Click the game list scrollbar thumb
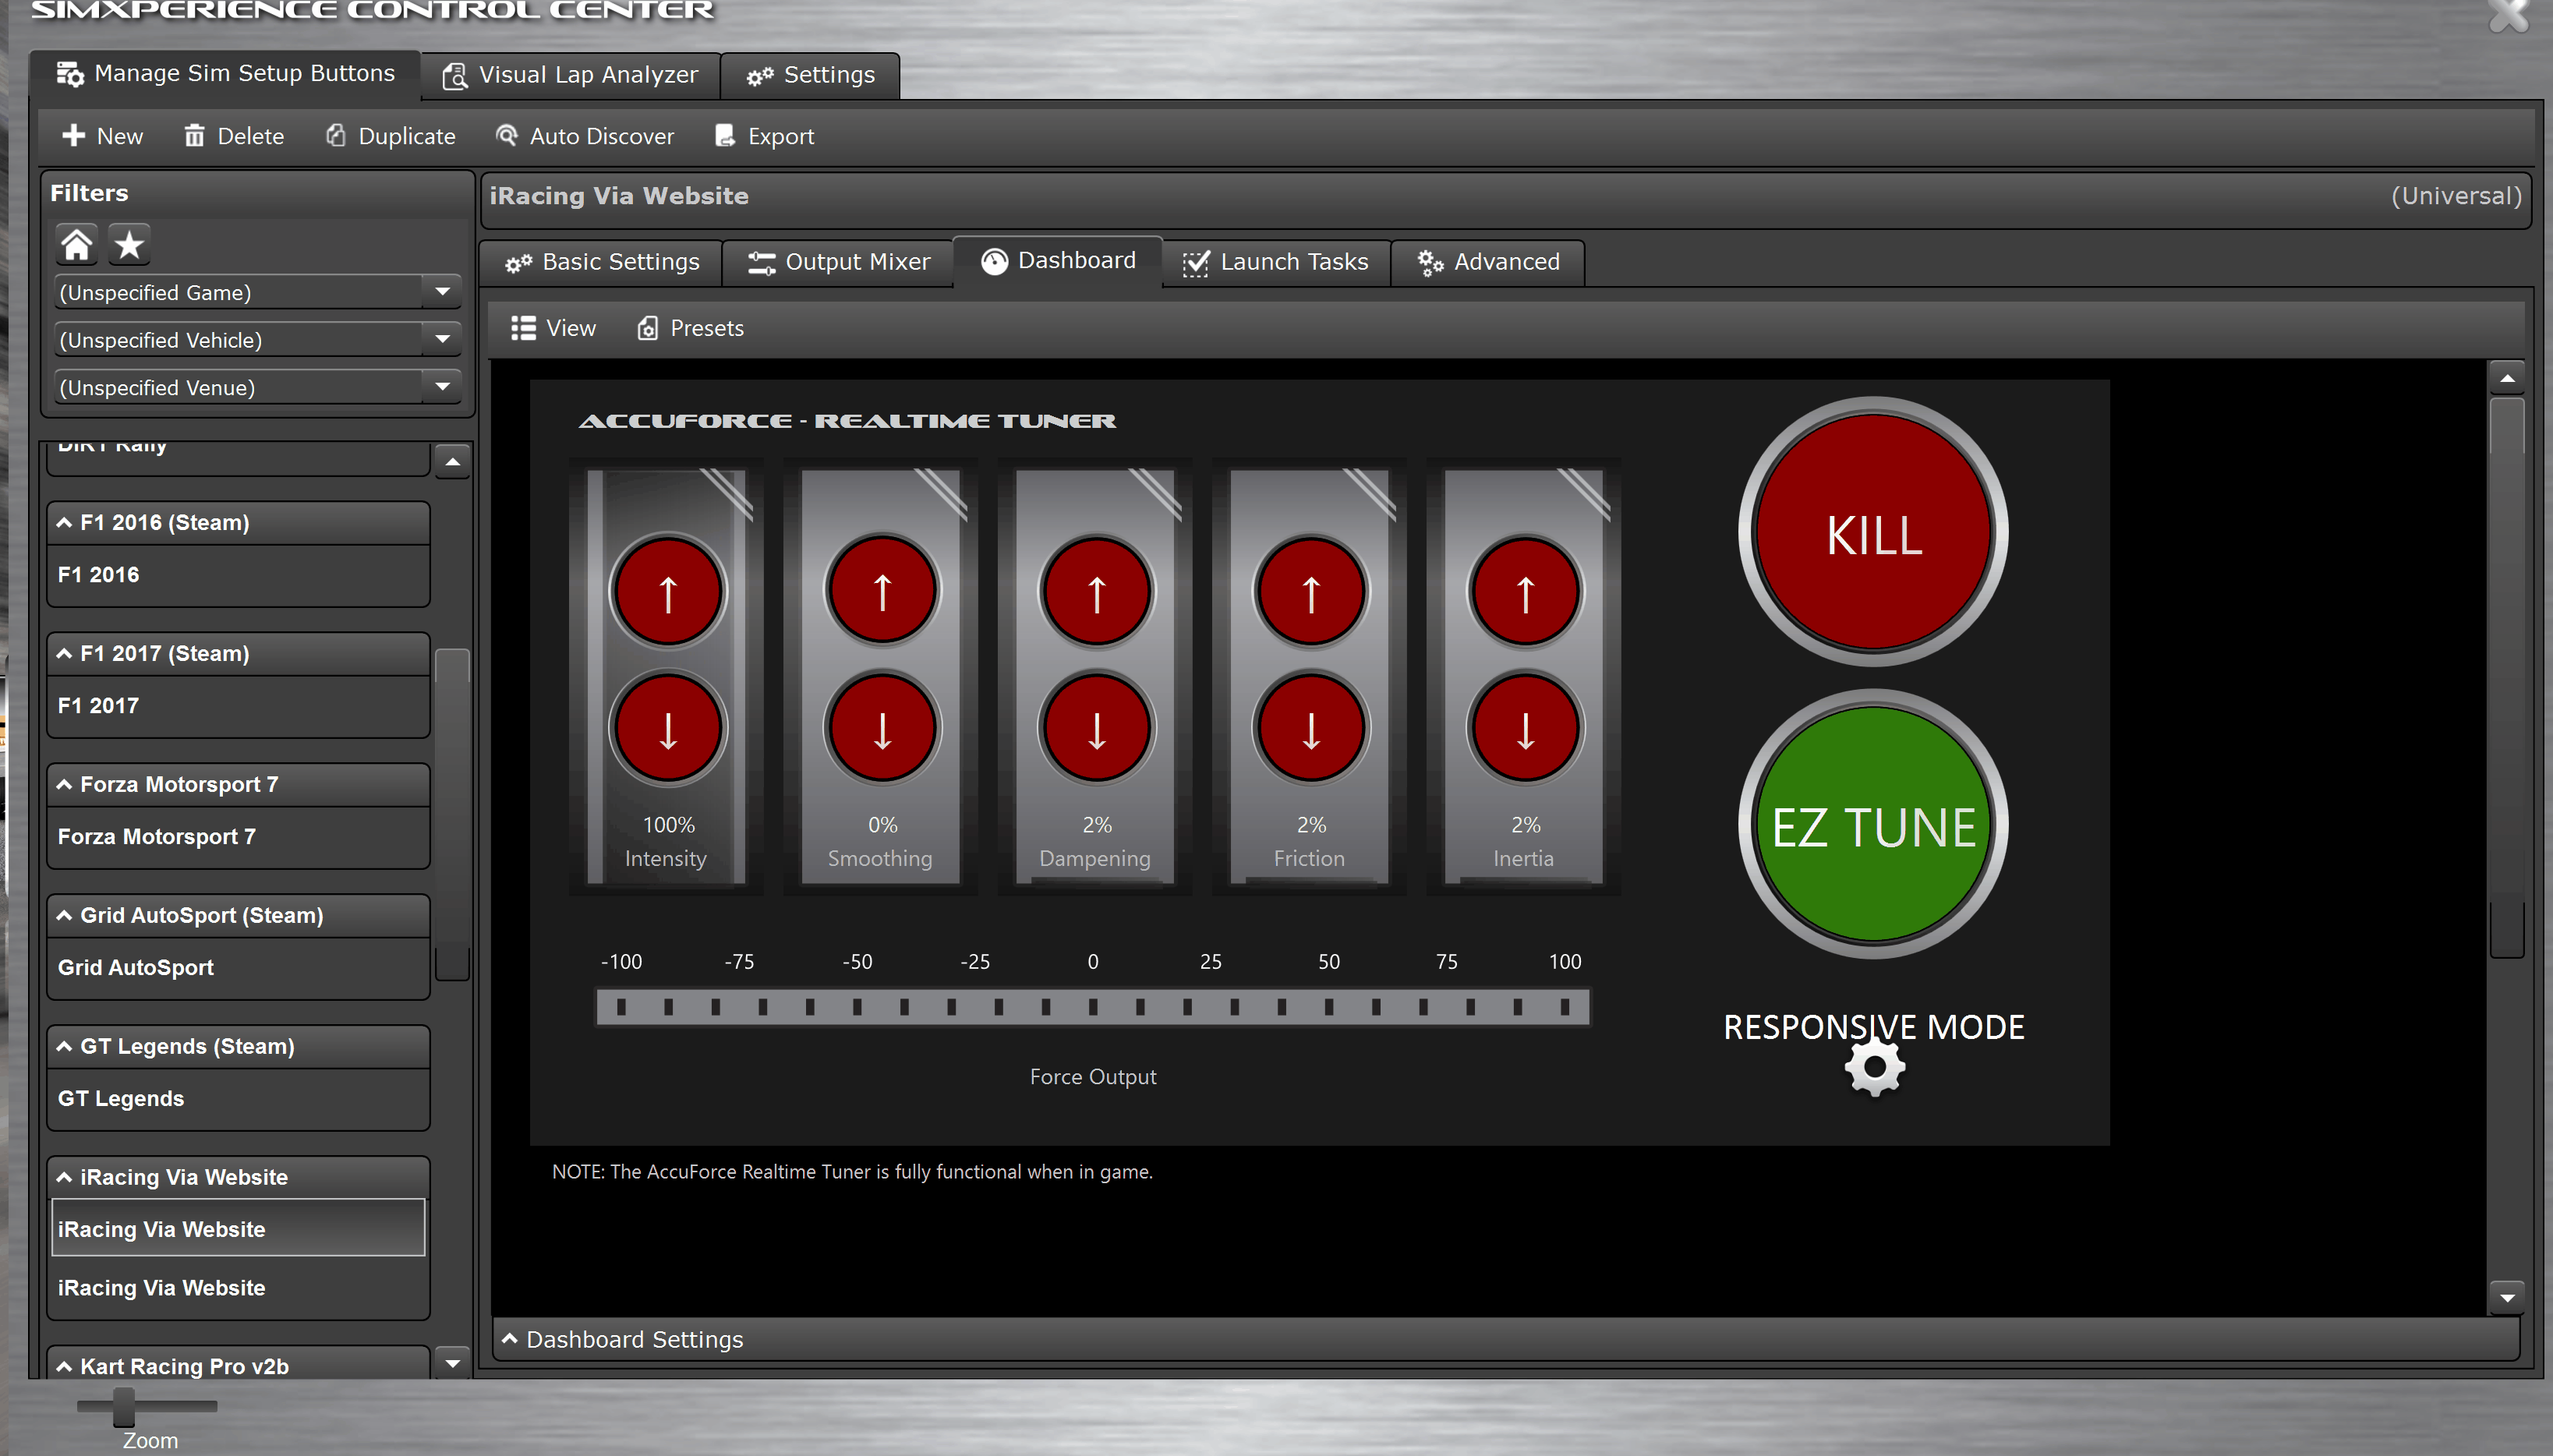 [453, 814]
